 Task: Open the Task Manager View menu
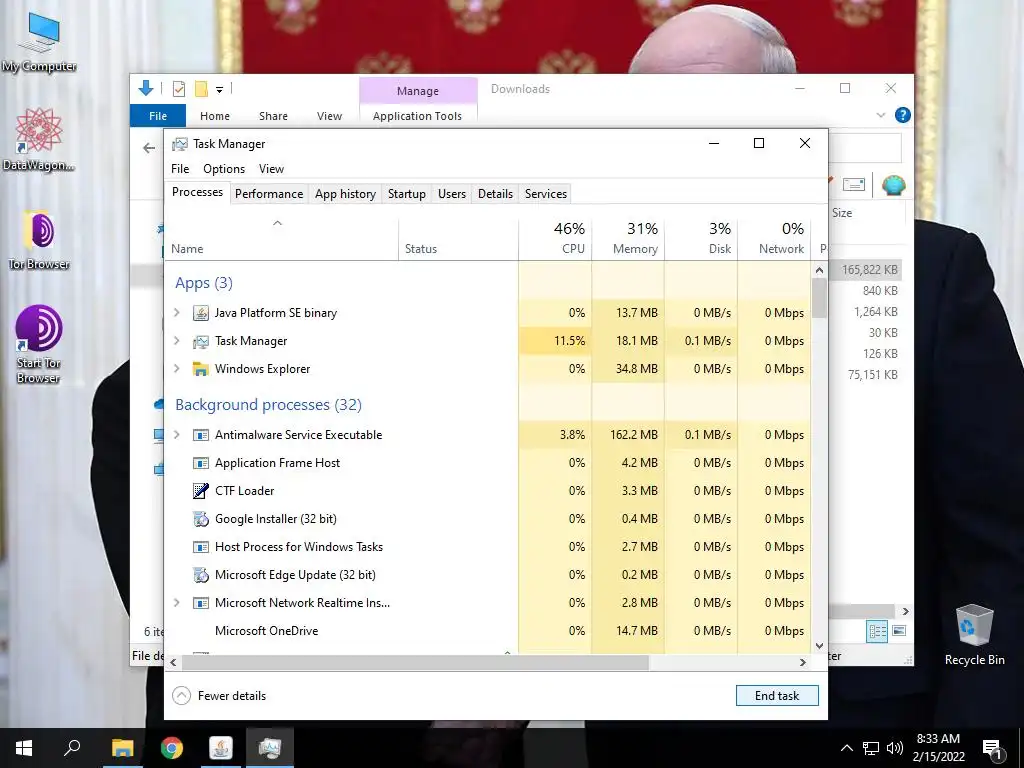click(x=271, y=169)
